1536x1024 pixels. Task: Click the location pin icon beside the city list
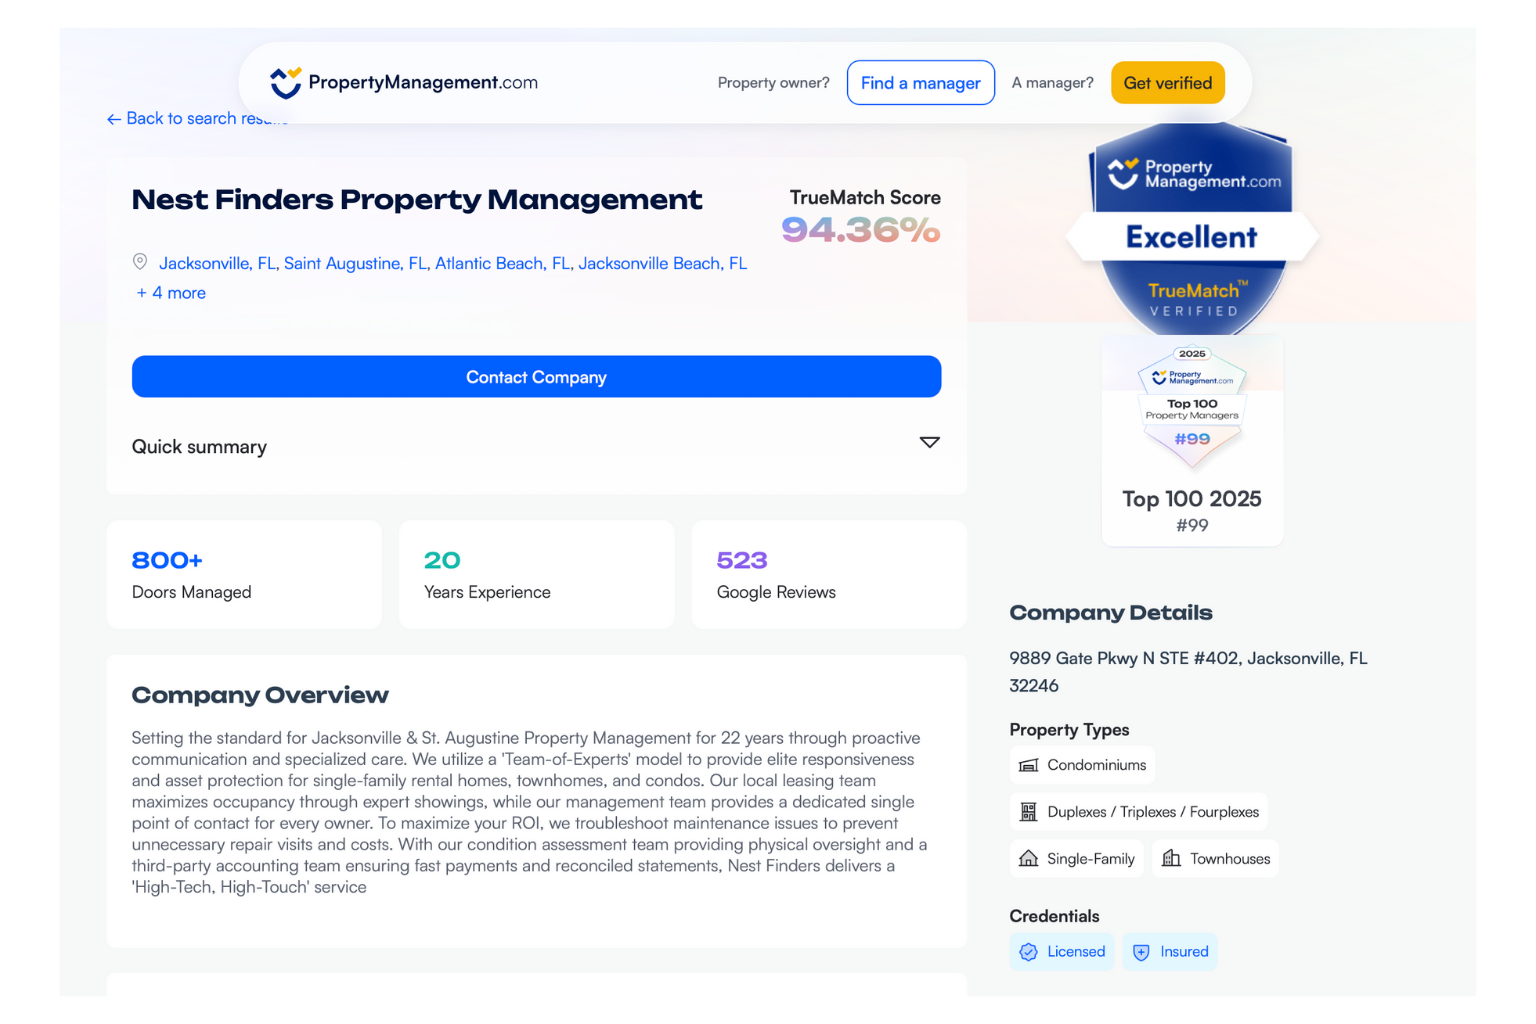(140, 261)
